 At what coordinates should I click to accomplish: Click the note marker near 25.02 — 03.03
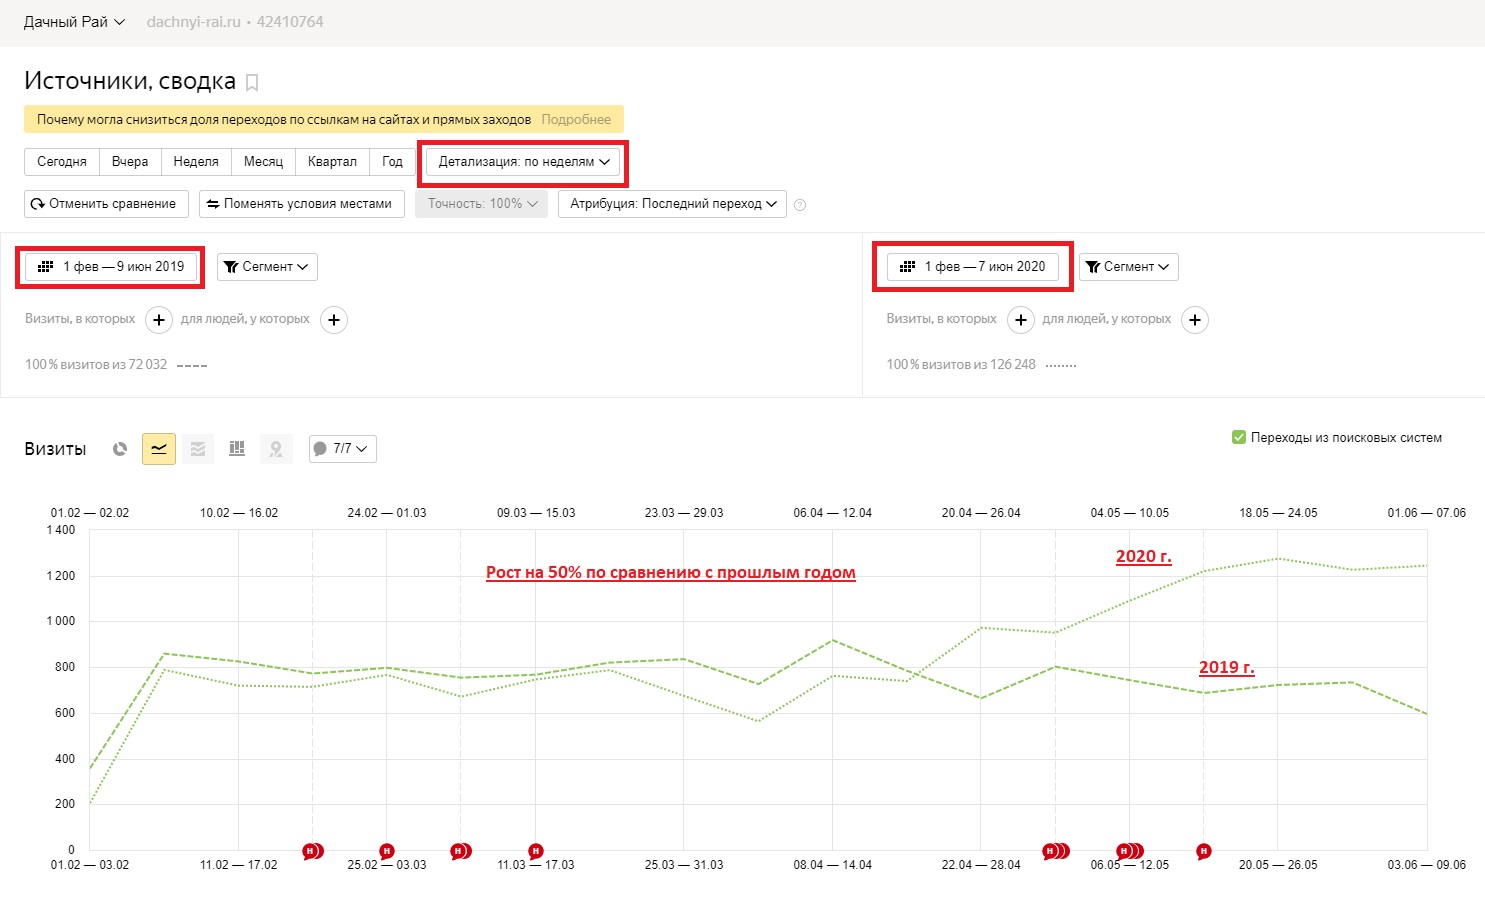click(x=387, y=851)
